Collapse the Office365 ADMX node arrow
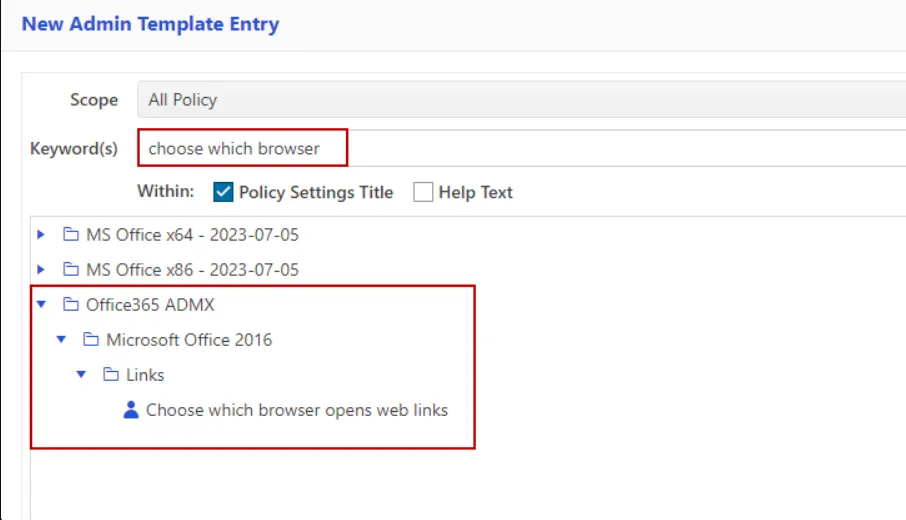906x520 pixels. point(41,305)
